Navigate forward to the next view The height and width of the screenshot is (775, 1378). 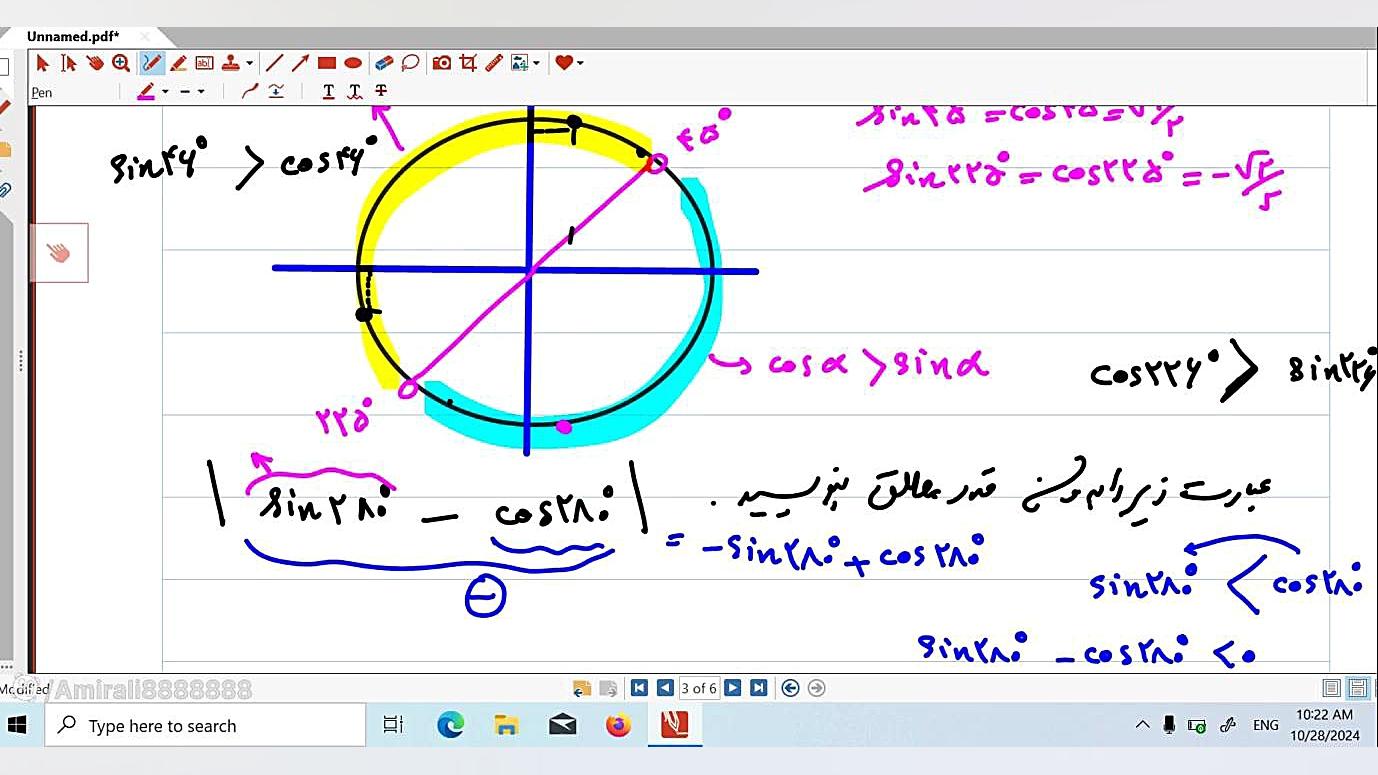click(816, 688)
